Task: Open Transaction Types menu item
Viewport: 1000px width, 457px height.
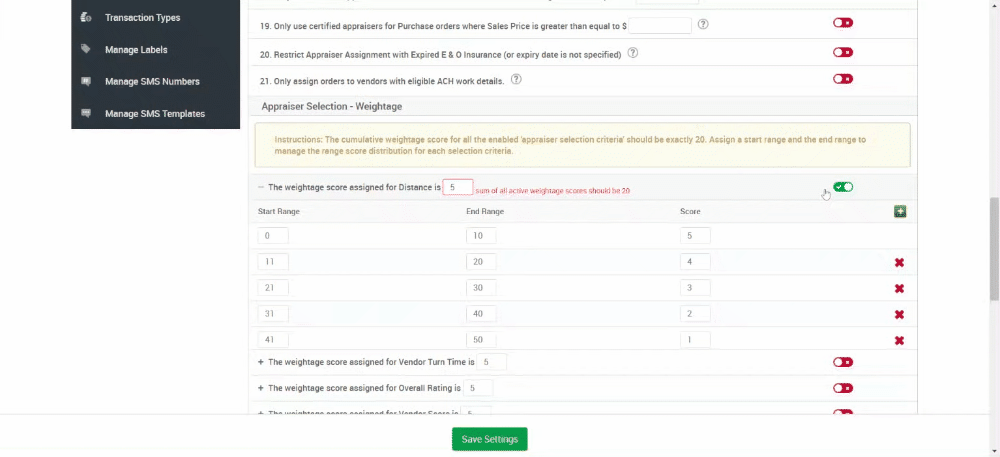Action: pyautogui.click(x=142, y=18)
